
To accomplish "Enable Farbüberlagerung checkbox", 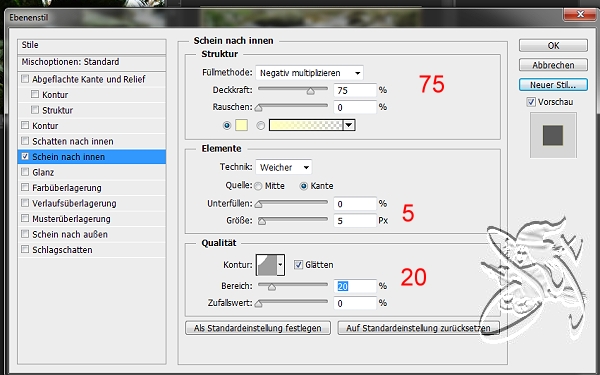I will (x=25, y=187).
